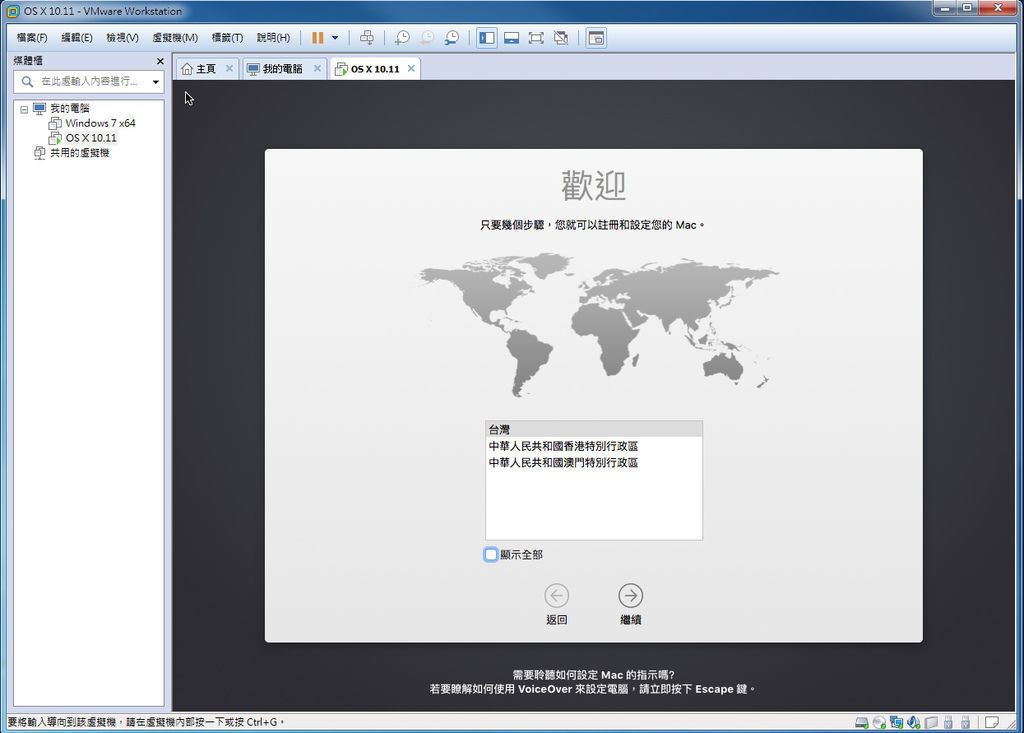The image size is (1024, 733).
Task: Click the second USB device status icon
Action: click(965, 723)
